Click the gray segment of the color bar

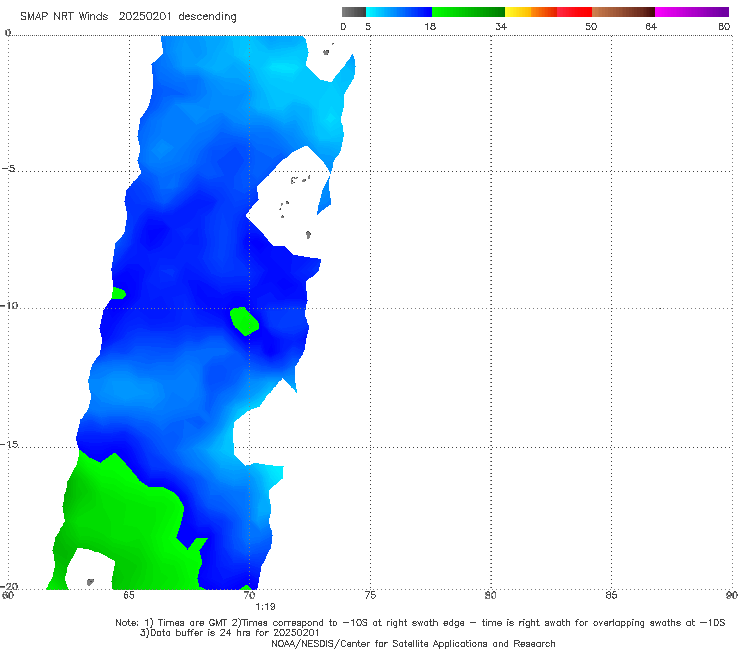point(354,12)
